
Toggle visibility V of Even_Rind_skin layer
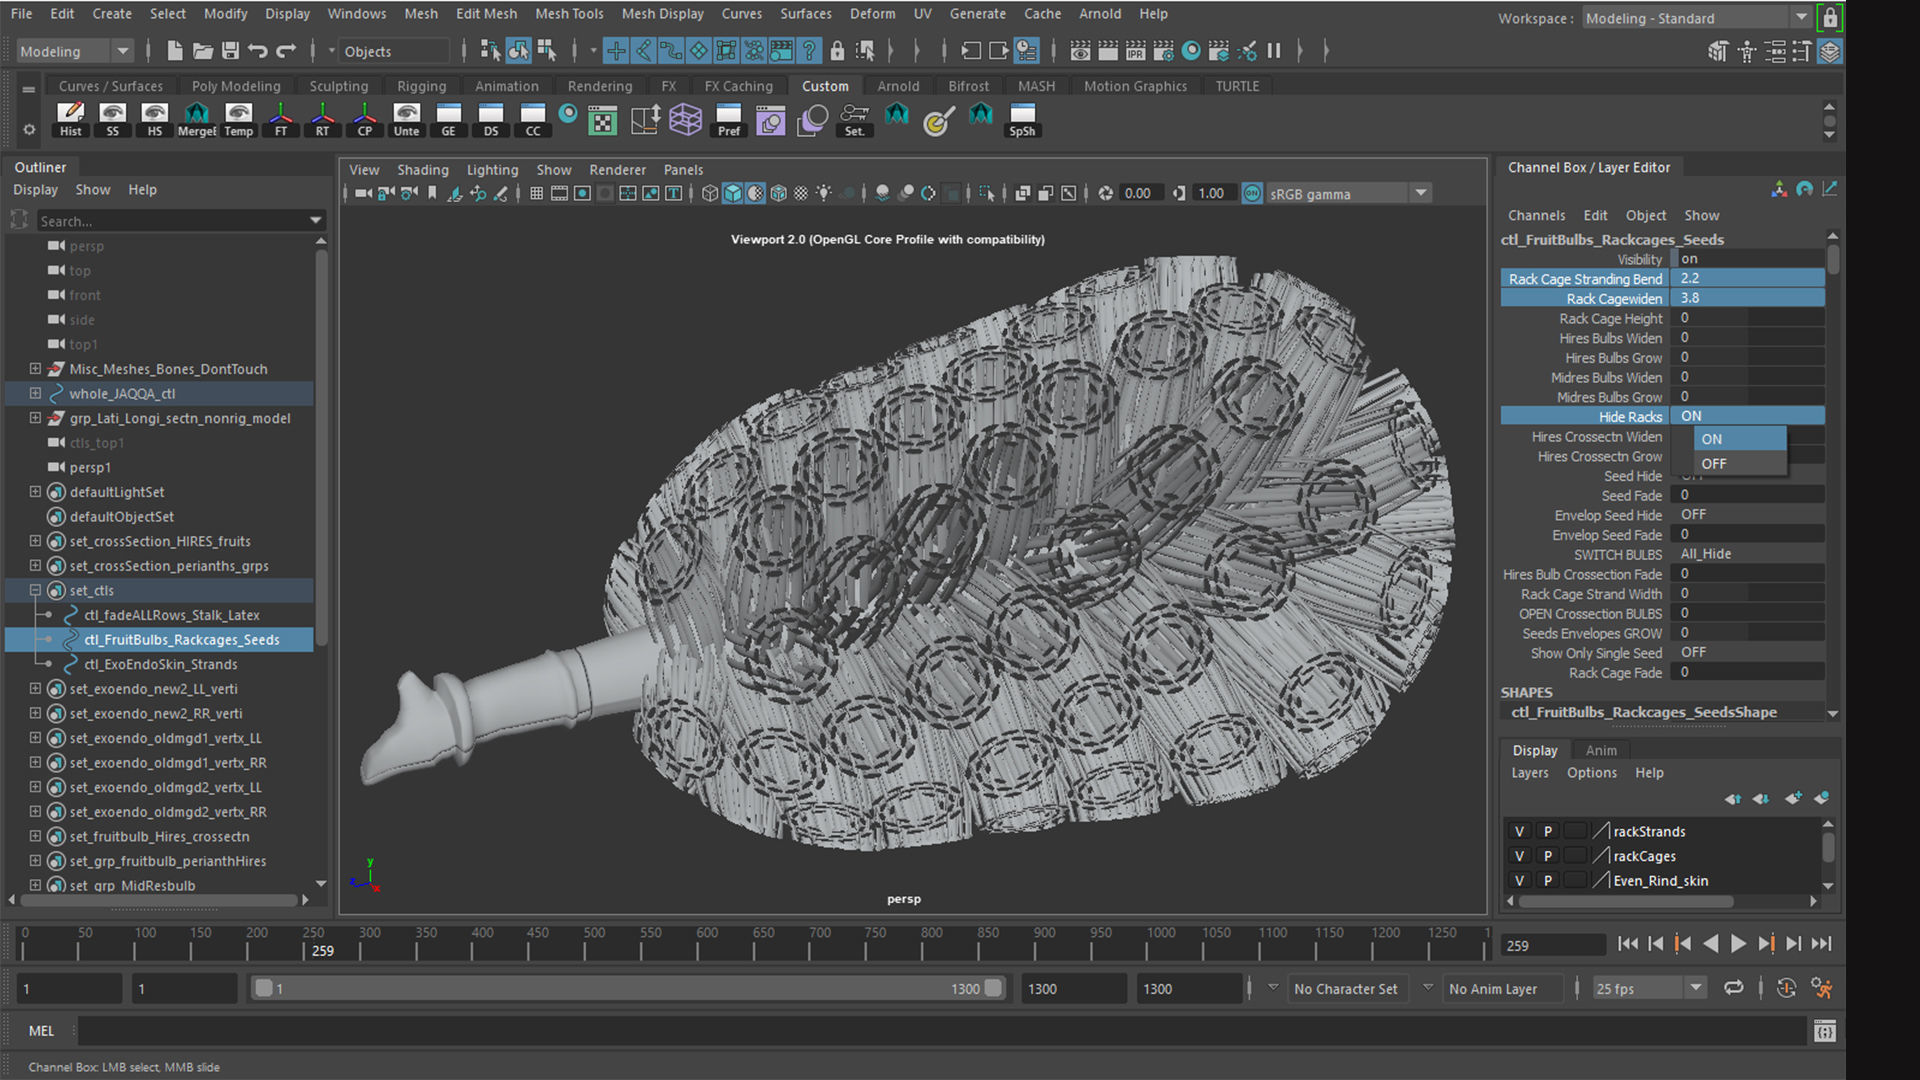coord(1519,881)
